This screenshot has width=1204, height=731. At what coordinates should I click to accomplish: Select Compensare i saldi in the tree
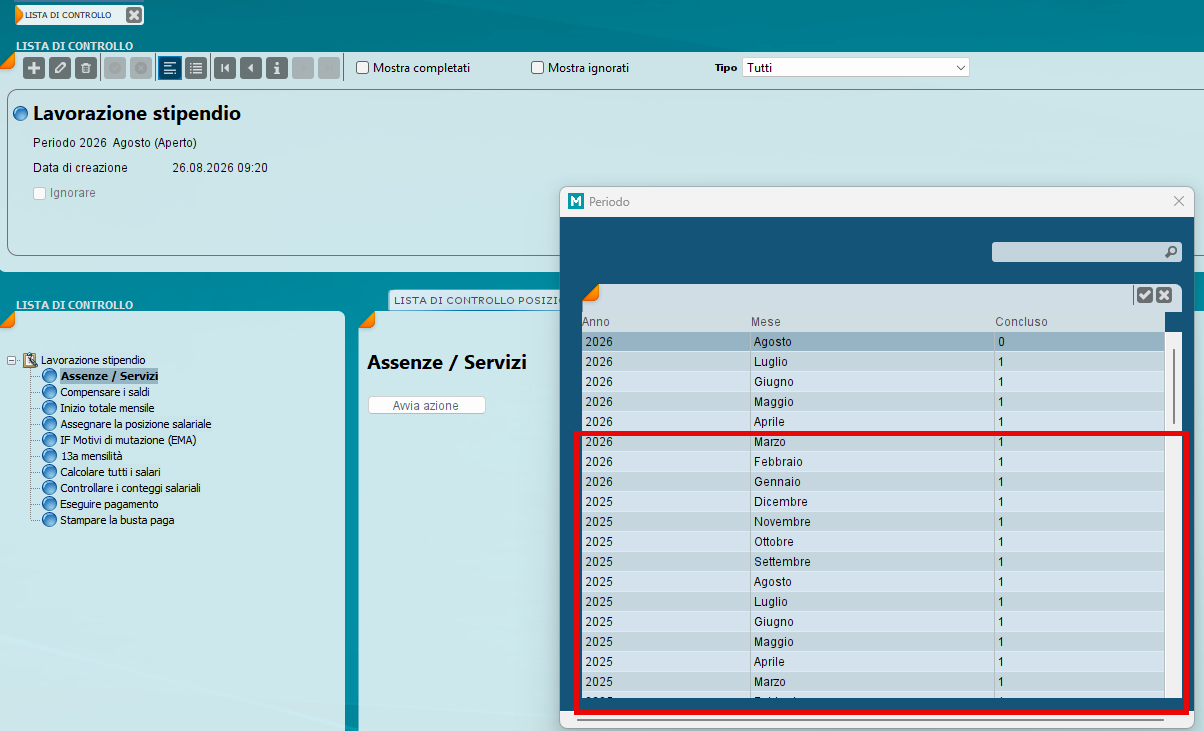click(x=105, y=392)
